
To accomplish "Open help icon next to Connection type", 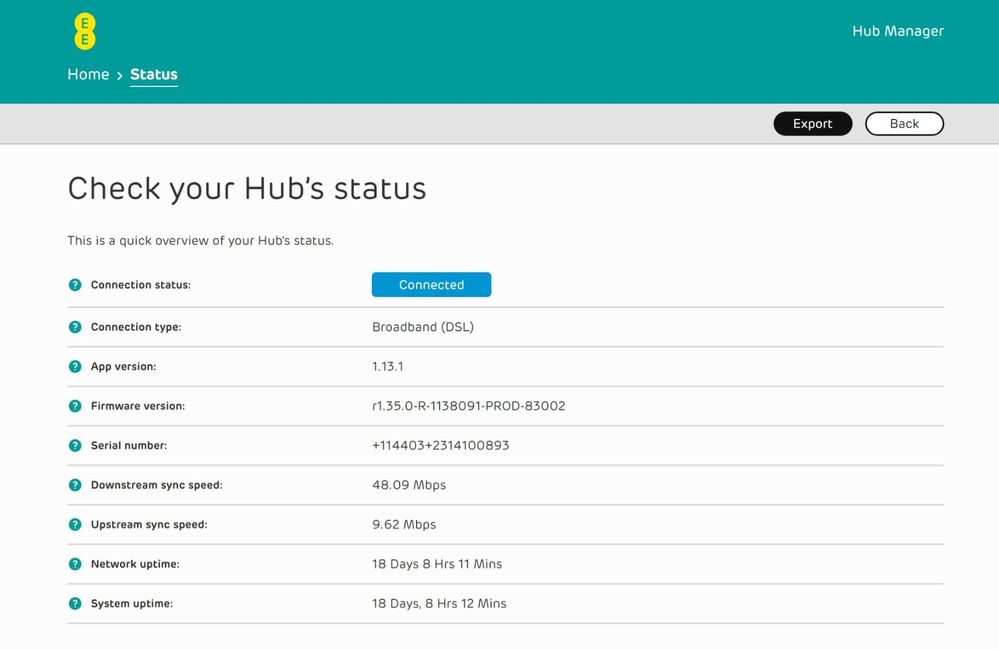I will [x=75, y=327].
